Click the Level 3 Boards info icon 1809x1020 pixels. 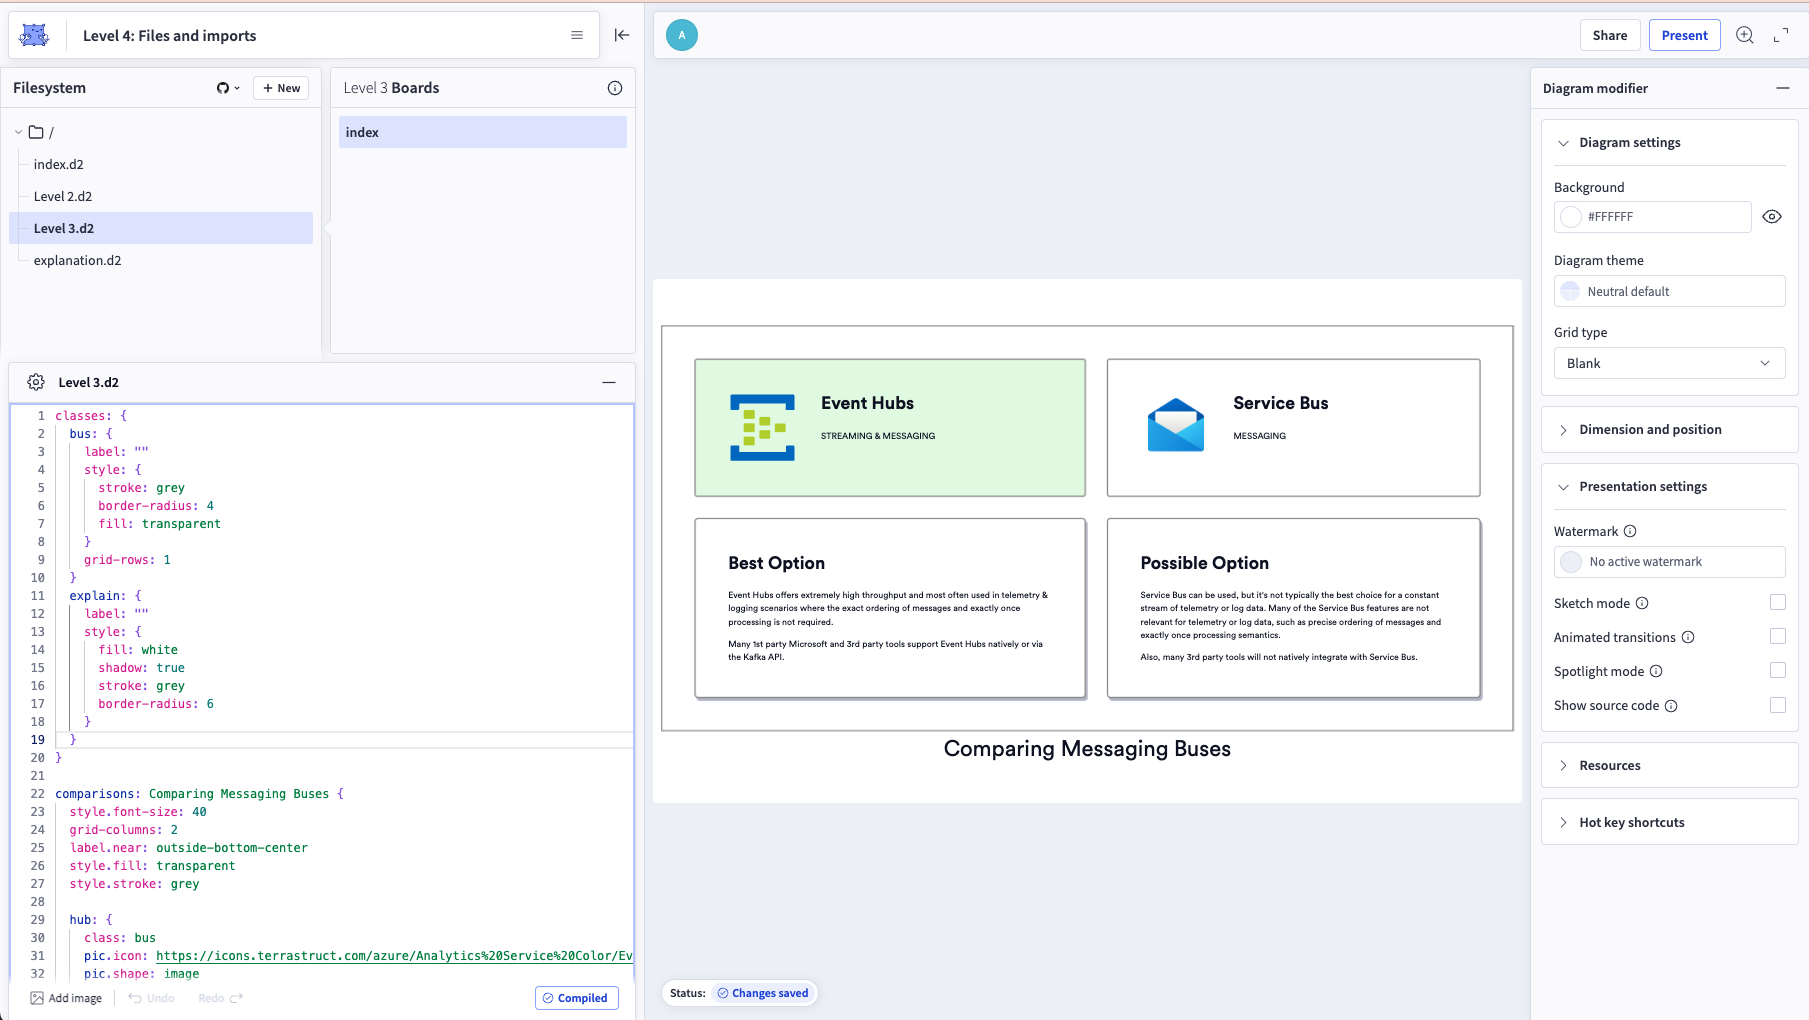tap(615, 88)
